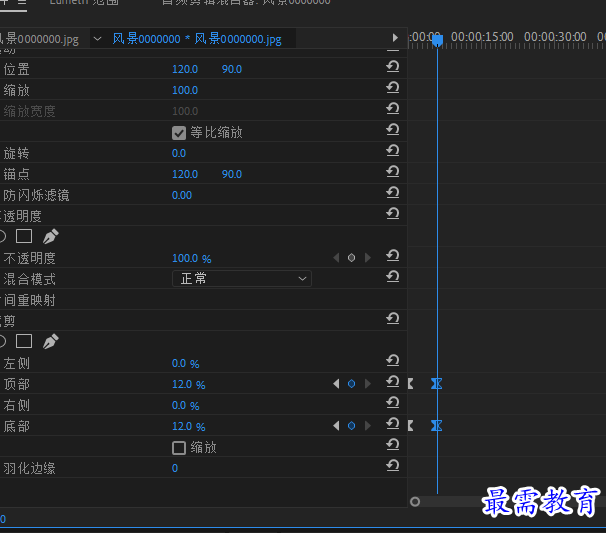
Task: Edit the 左侧 crop value 0.0 %
Action: click(x=186, y=363)
